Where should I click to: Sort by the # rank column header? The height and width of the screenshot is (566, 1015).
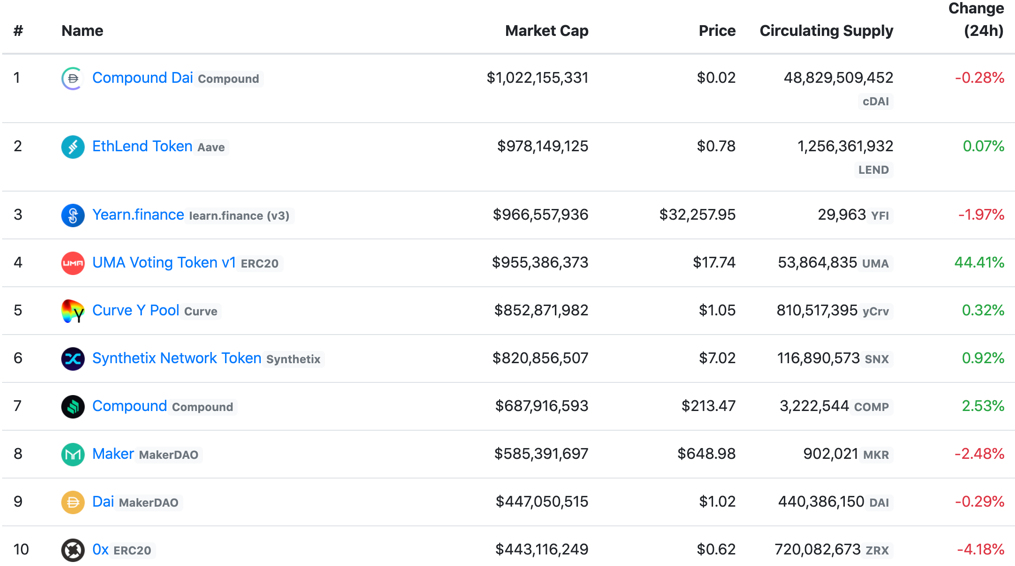18,31
